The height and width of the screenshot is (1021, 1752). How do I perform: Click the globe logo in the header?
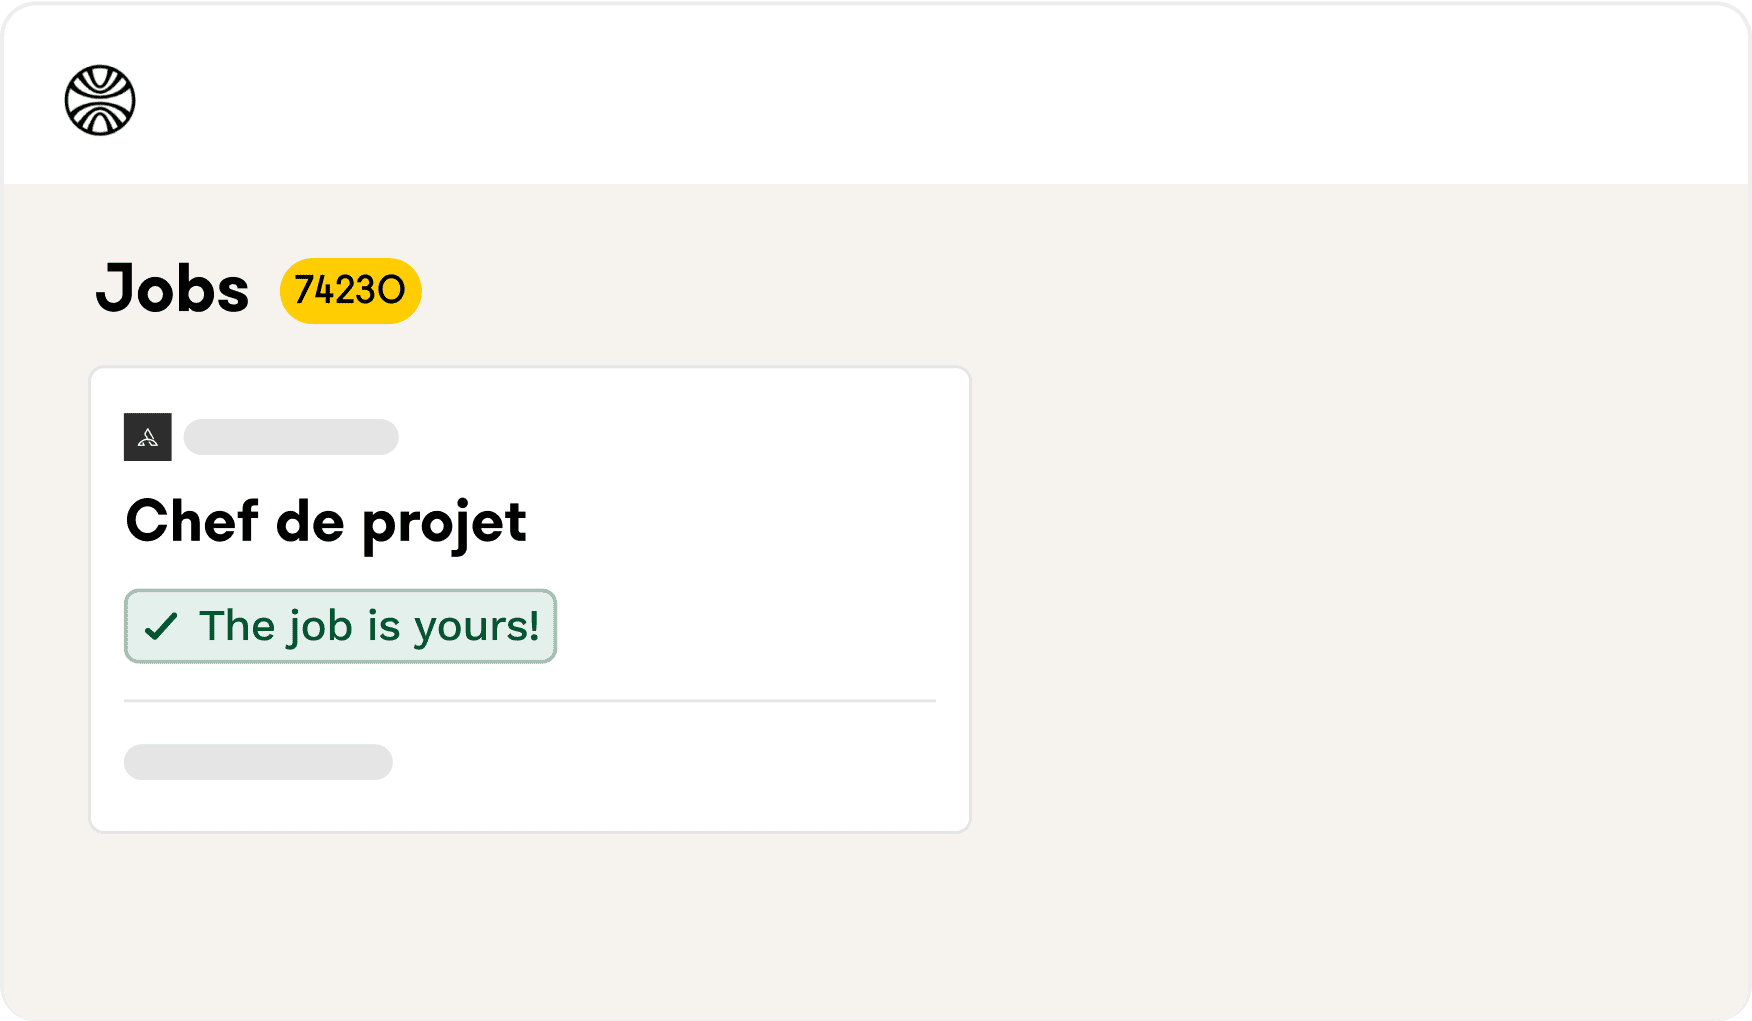100,100
